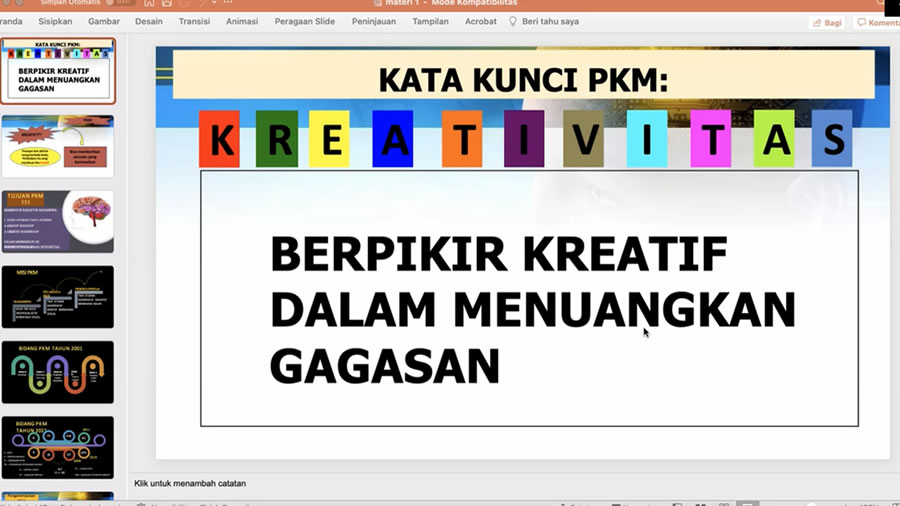The height and width of the screenshot is (506, 900).
Task: Select the second slide thumbnail
Action: point(58,146)
